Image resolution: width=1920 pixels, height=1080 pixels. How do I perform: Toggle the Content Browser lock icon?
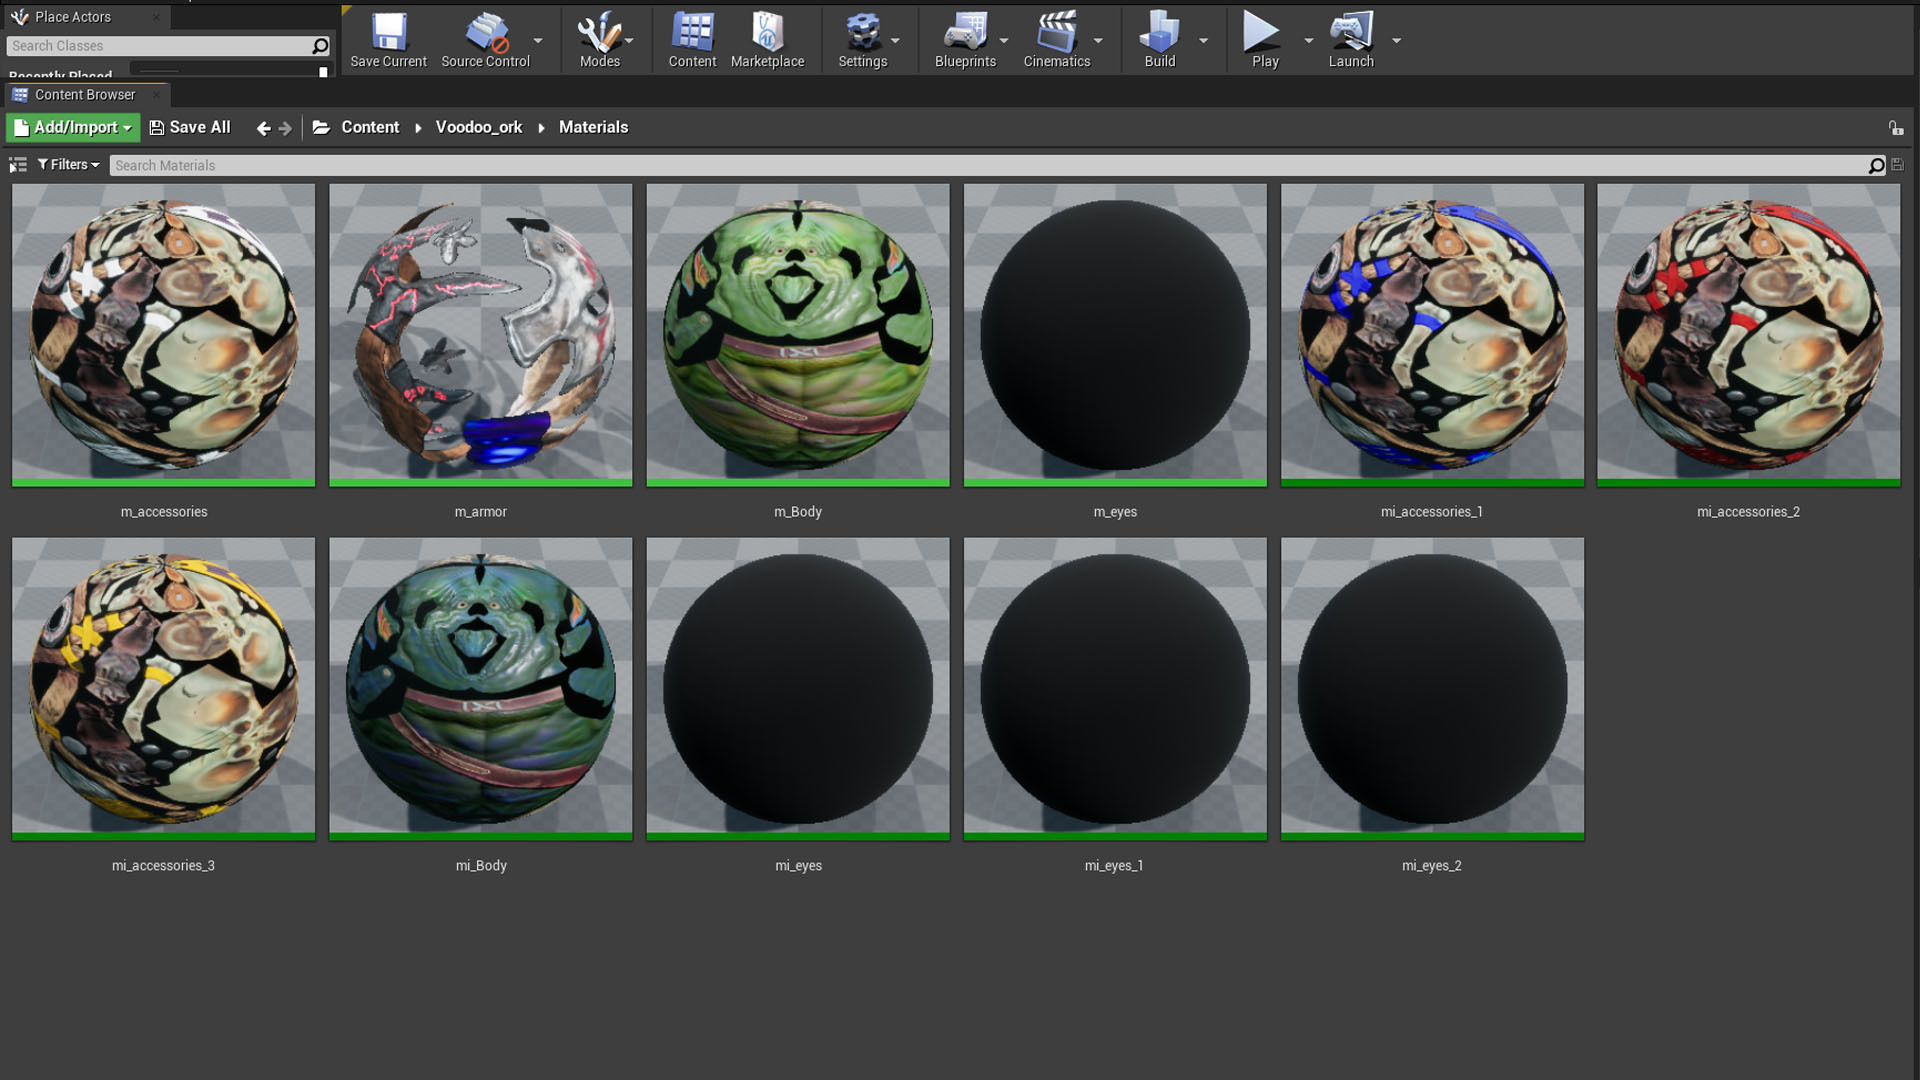pos(1895,128)
